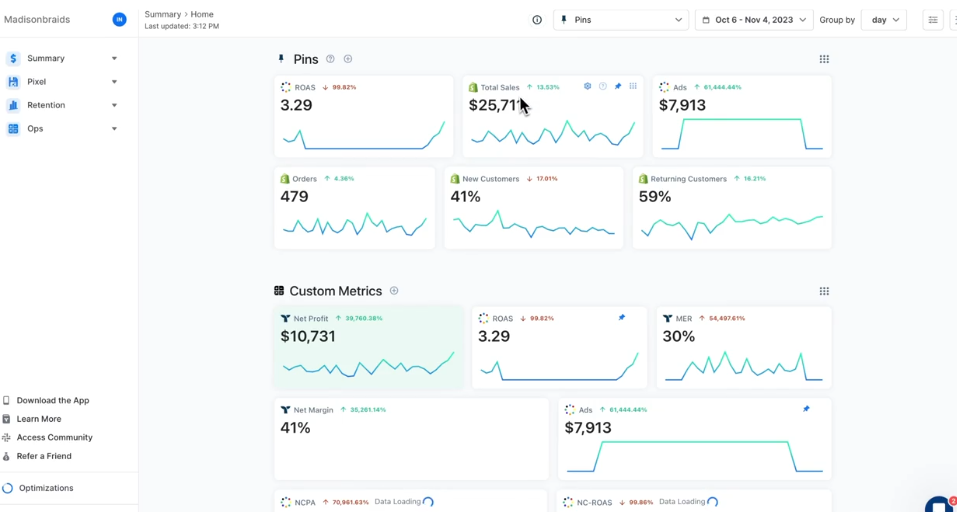The height and width of the screenshot is (512, 957).
Task: Click the Access Community link
Action: [54, 438]
